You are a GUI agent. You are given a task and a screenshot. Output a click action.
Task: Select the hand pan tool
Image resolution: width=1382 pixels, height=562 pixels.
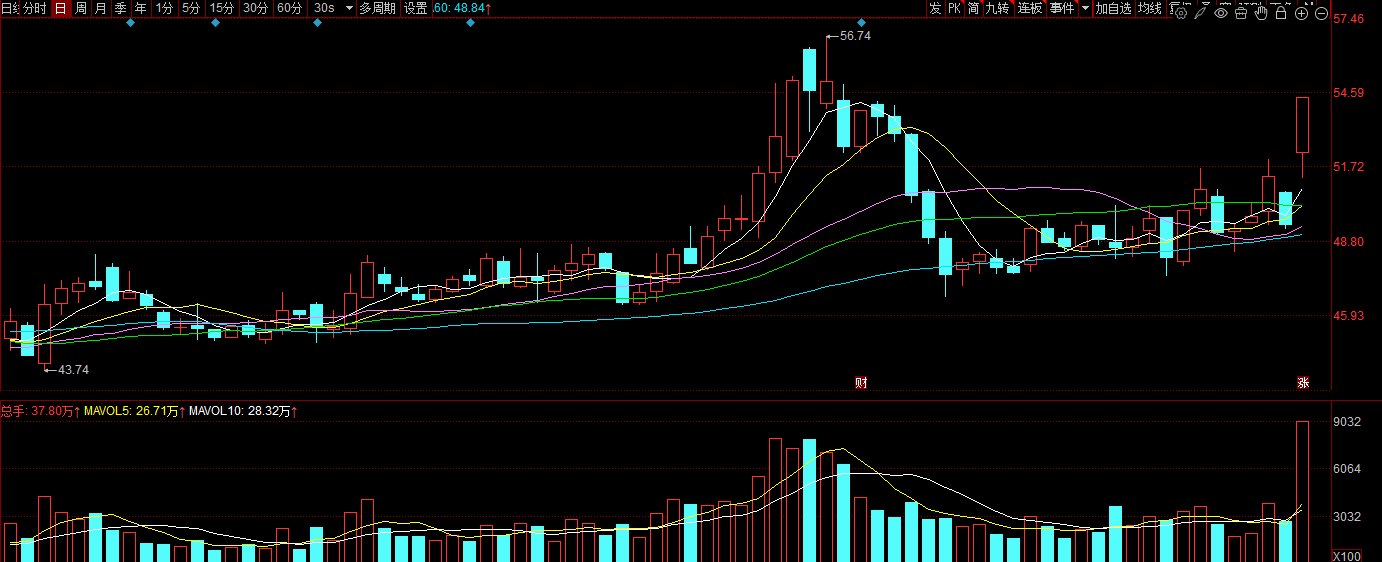tap(1261, 13)
